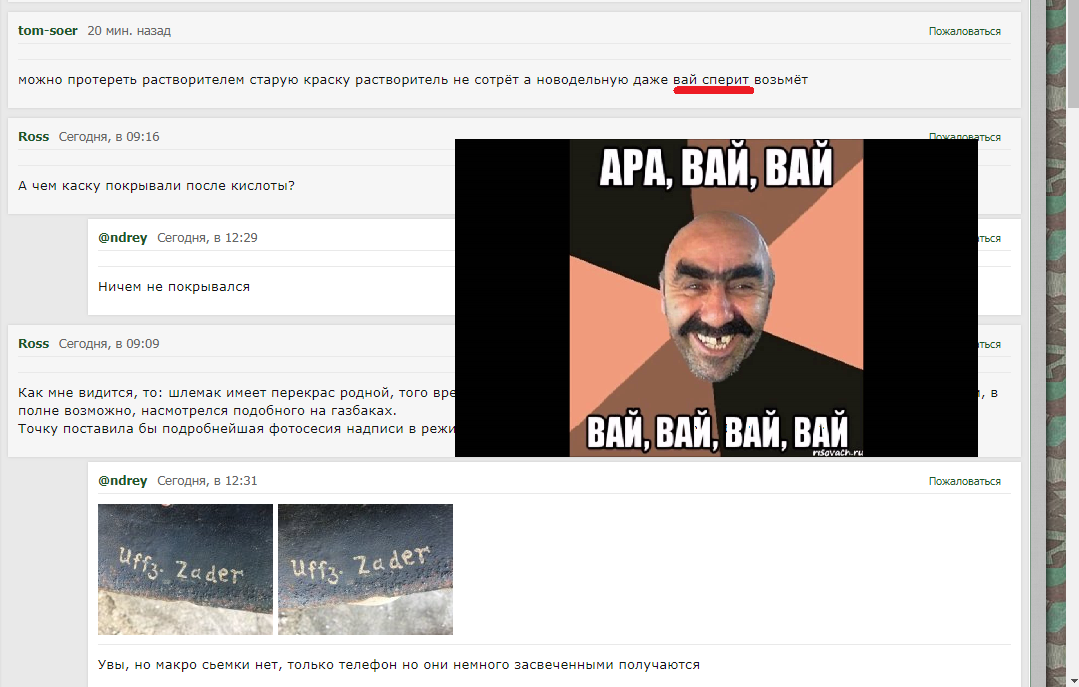Open Ross profile on 09:09 comment
Viewport: 1079px width, 687px height.
[34, 344]
